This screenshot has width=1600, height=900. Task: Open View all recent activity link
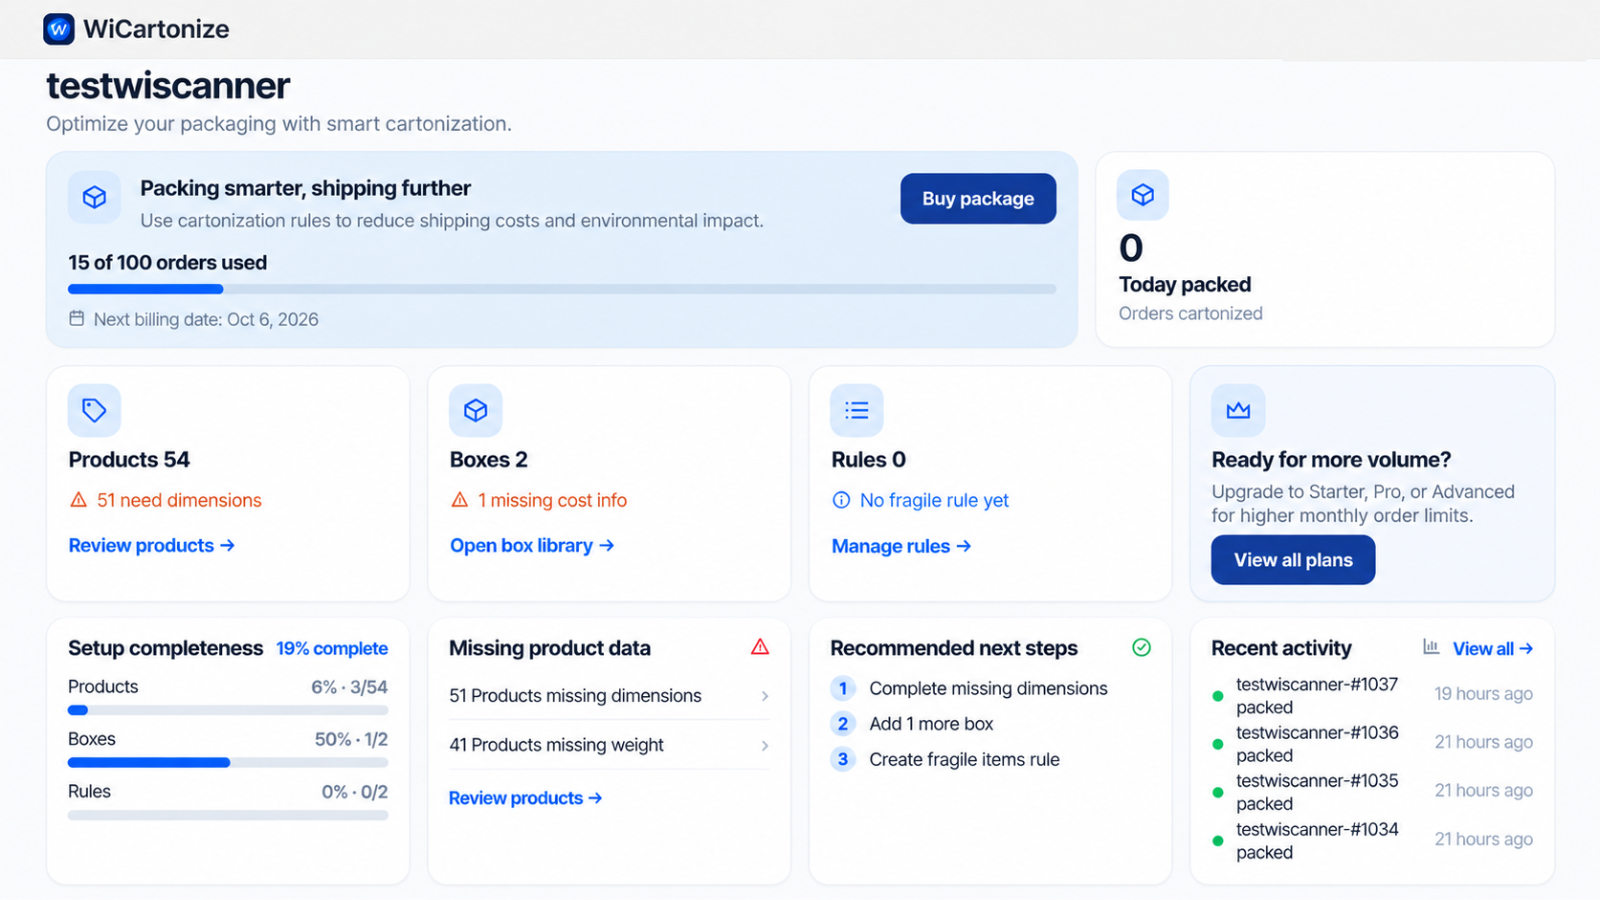point(1493,648)
